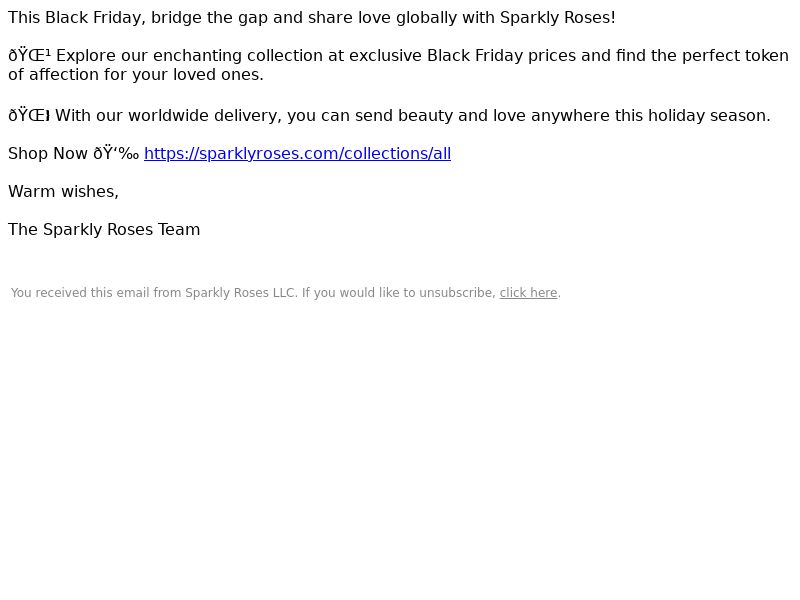Follow the "click here" unsubscribe link
800x600 pixels.
[x=528, y=293]
